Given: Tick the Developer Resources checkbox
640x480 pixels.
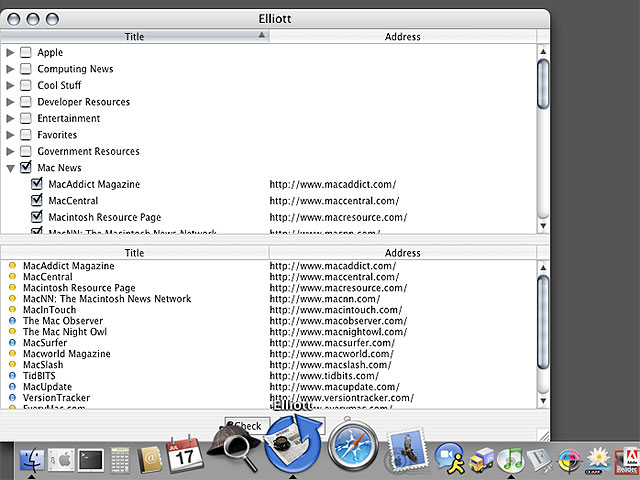Looking at the screenshot, I should tap(26, 102).
